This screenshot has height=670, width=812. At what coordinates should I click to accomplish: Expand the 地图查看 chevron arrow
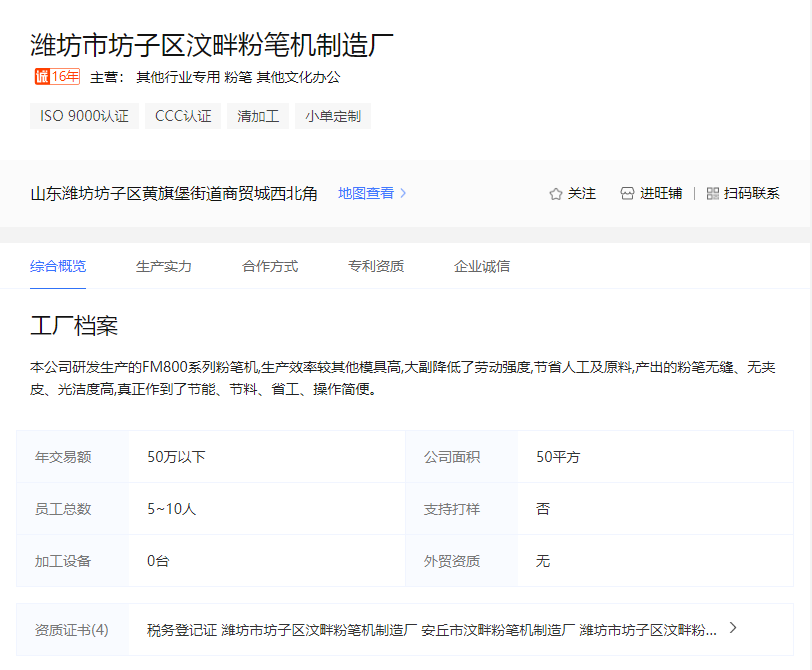404,194
